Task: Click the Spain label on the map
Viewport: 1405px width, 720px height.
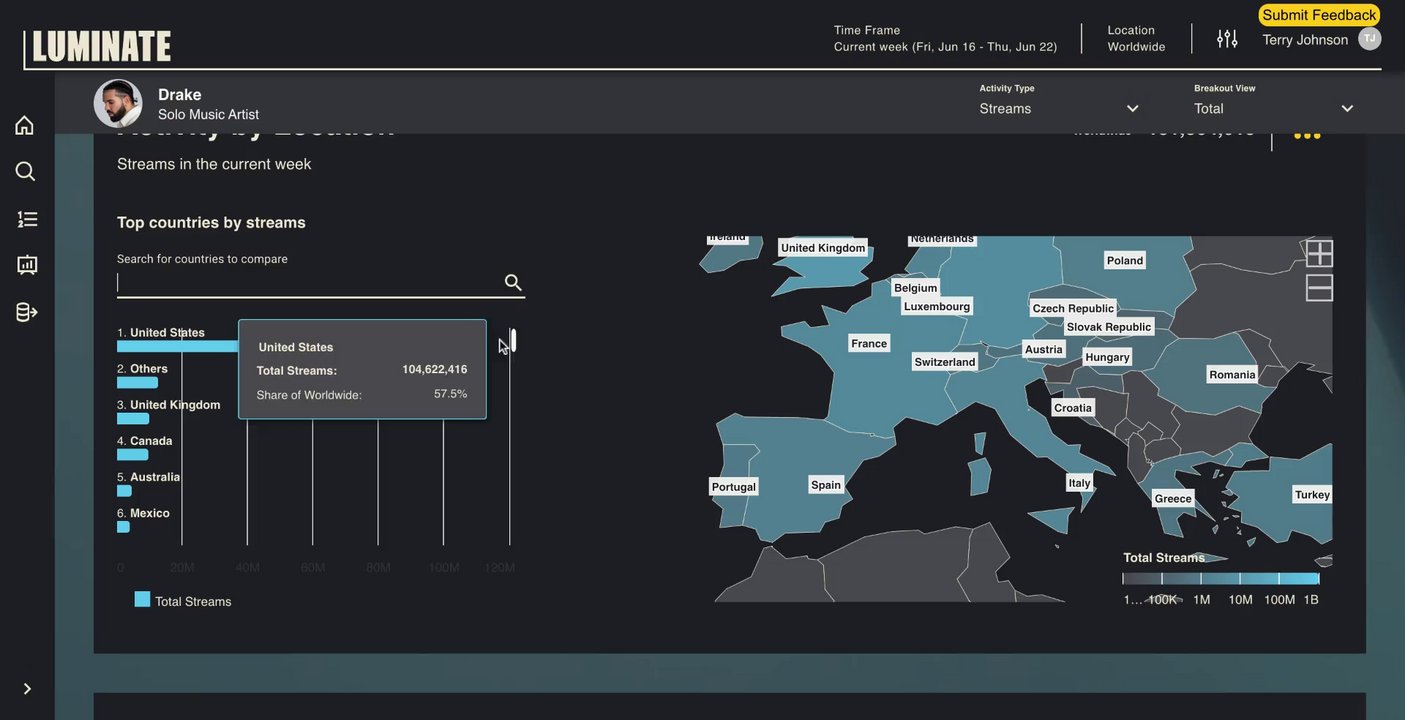Action: (826, 485)
